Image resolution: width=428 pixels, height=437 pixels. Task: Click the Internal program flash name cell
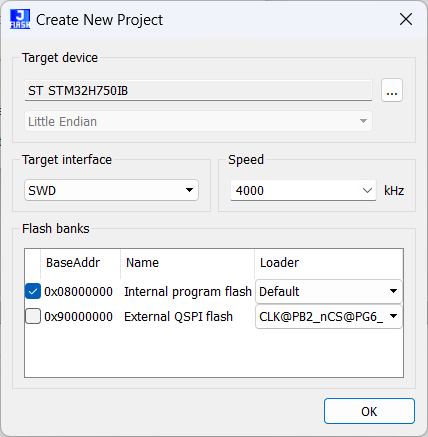click(x=188, y=292)
